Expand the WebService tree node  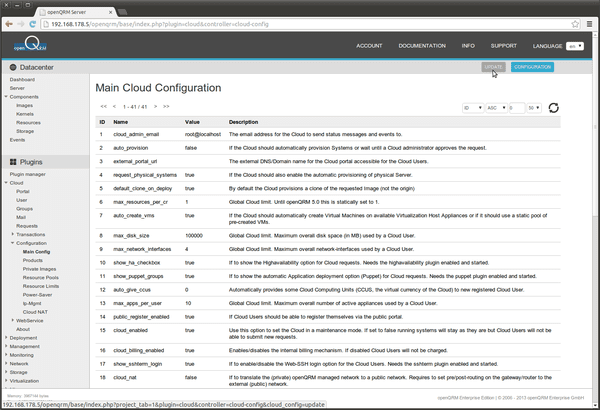pyautogui.click(x=13, y=320)
